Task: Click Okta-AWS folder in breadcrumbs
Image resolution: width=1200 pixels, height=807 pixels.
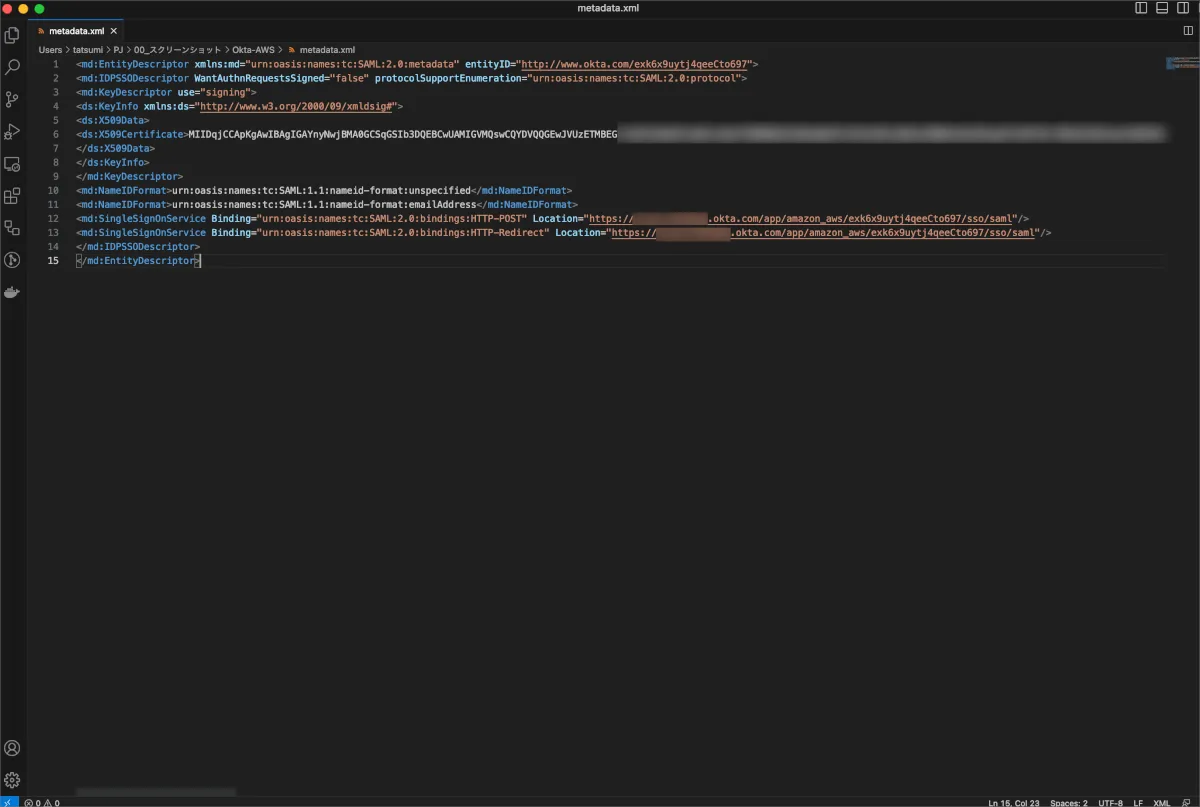Action: pyautogui.click(x=253, y=49)
